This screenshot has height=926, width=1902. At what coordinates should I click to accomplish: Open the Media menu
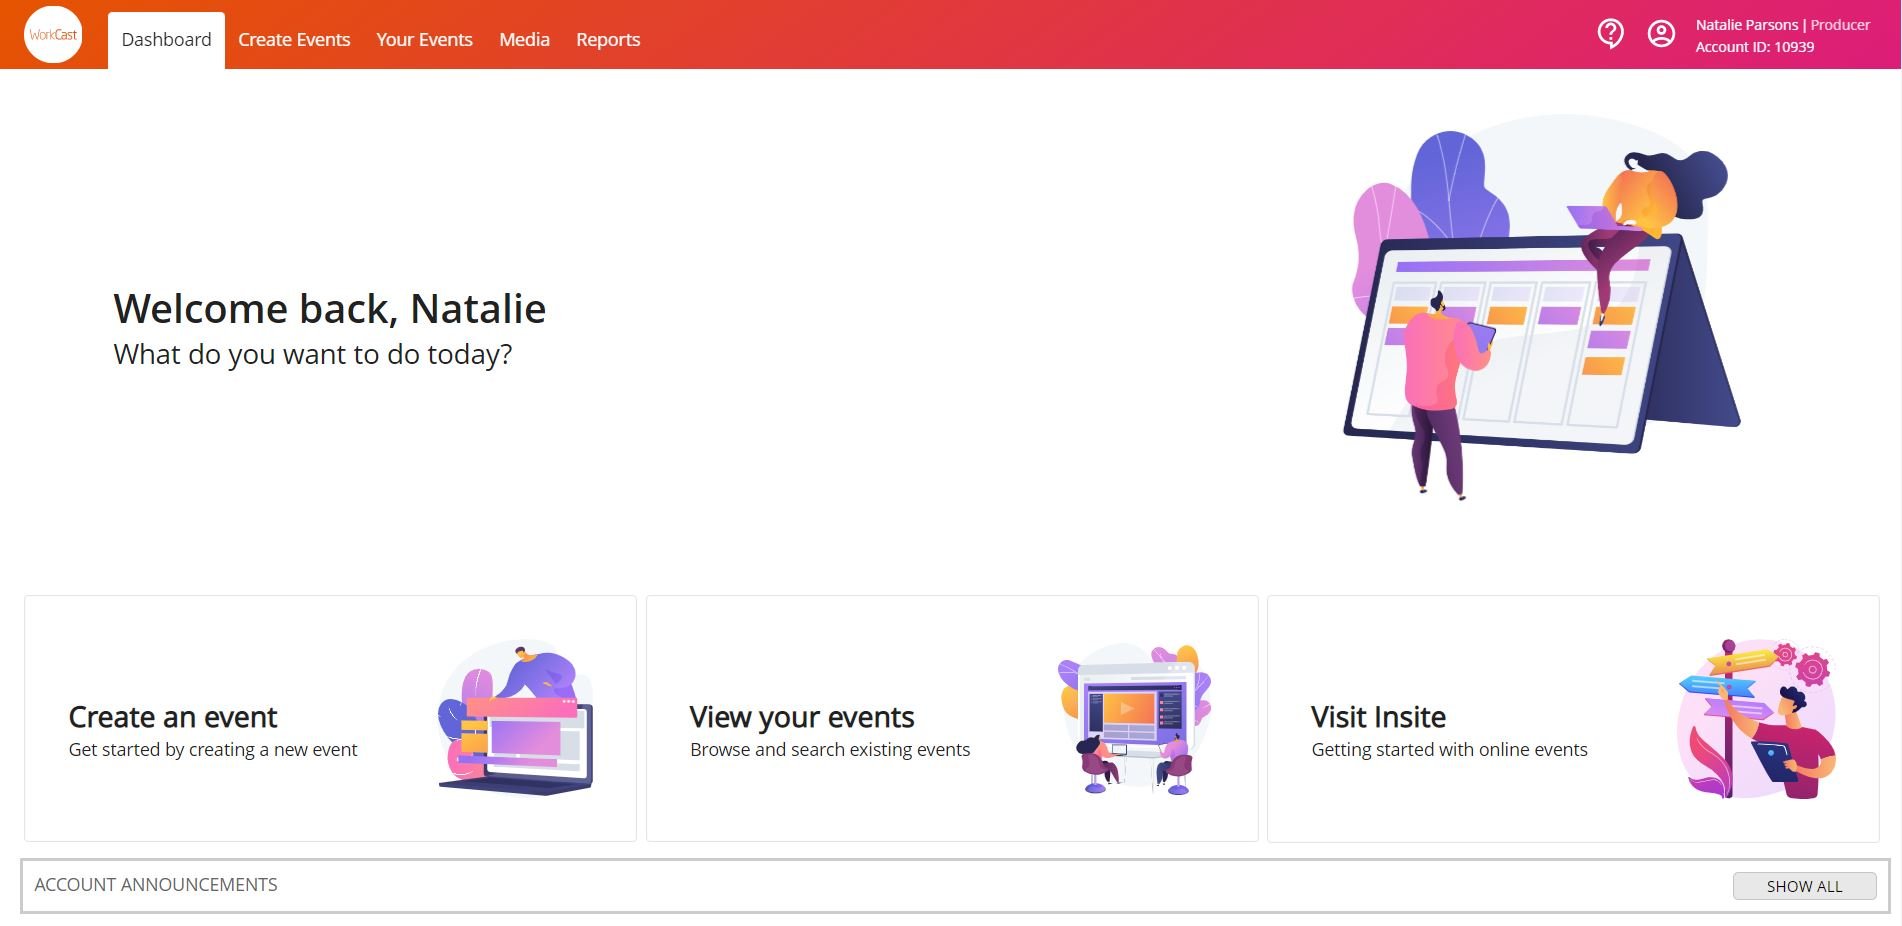pyautogui.click(x=524, y=39)
